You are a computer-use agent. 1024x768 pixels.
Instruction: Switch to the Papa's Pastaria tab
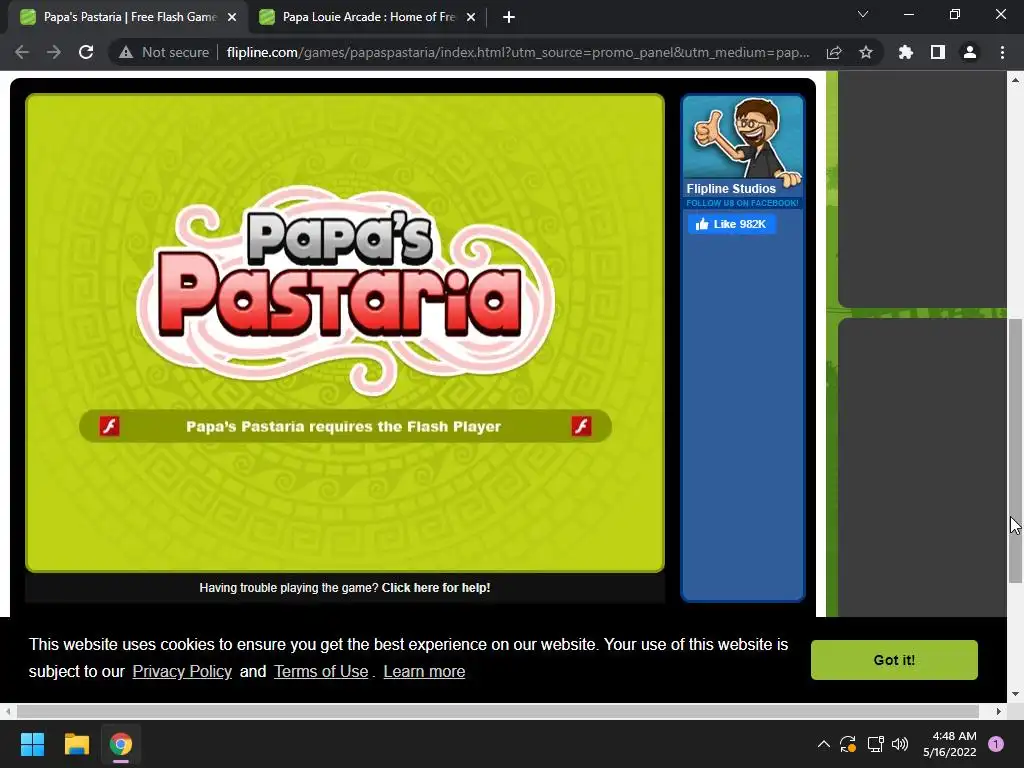pos(129,17)
